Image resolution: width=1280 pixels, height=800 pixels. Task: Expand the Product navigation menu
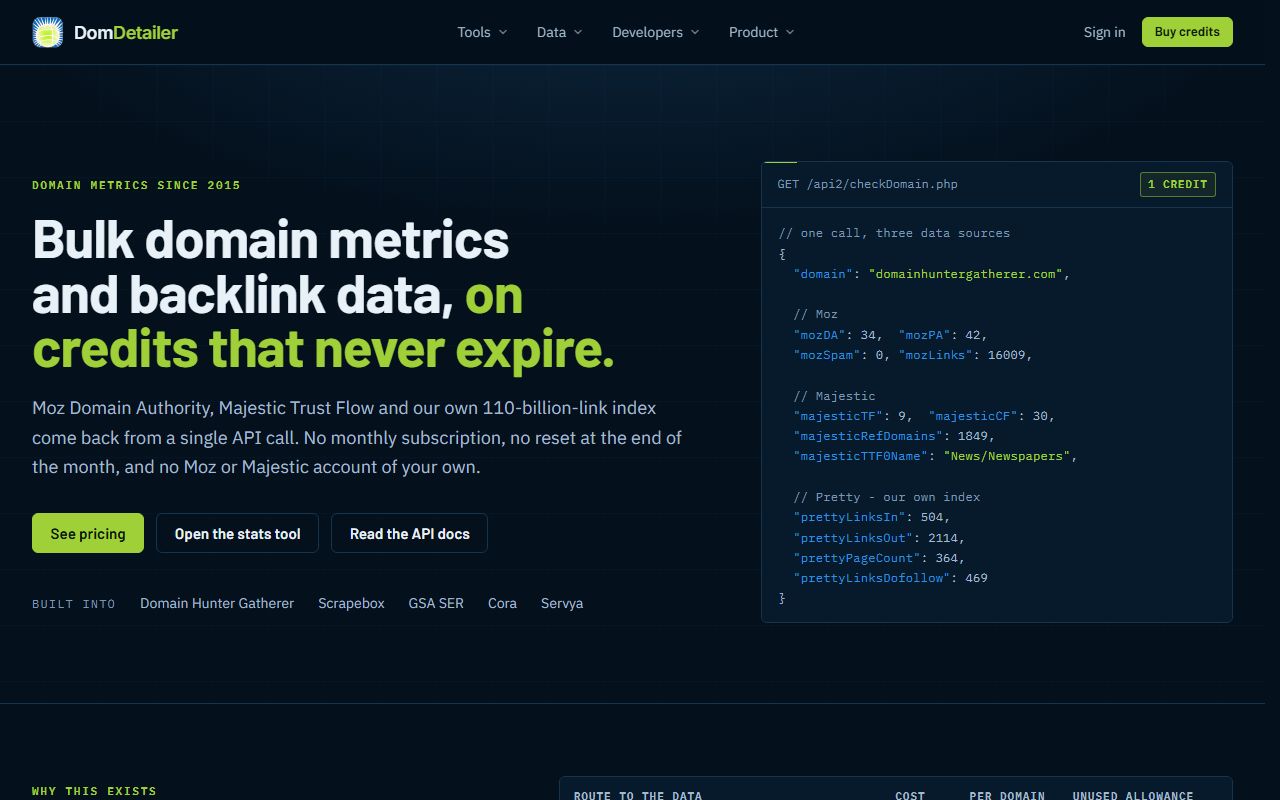(x=761, y=32)
